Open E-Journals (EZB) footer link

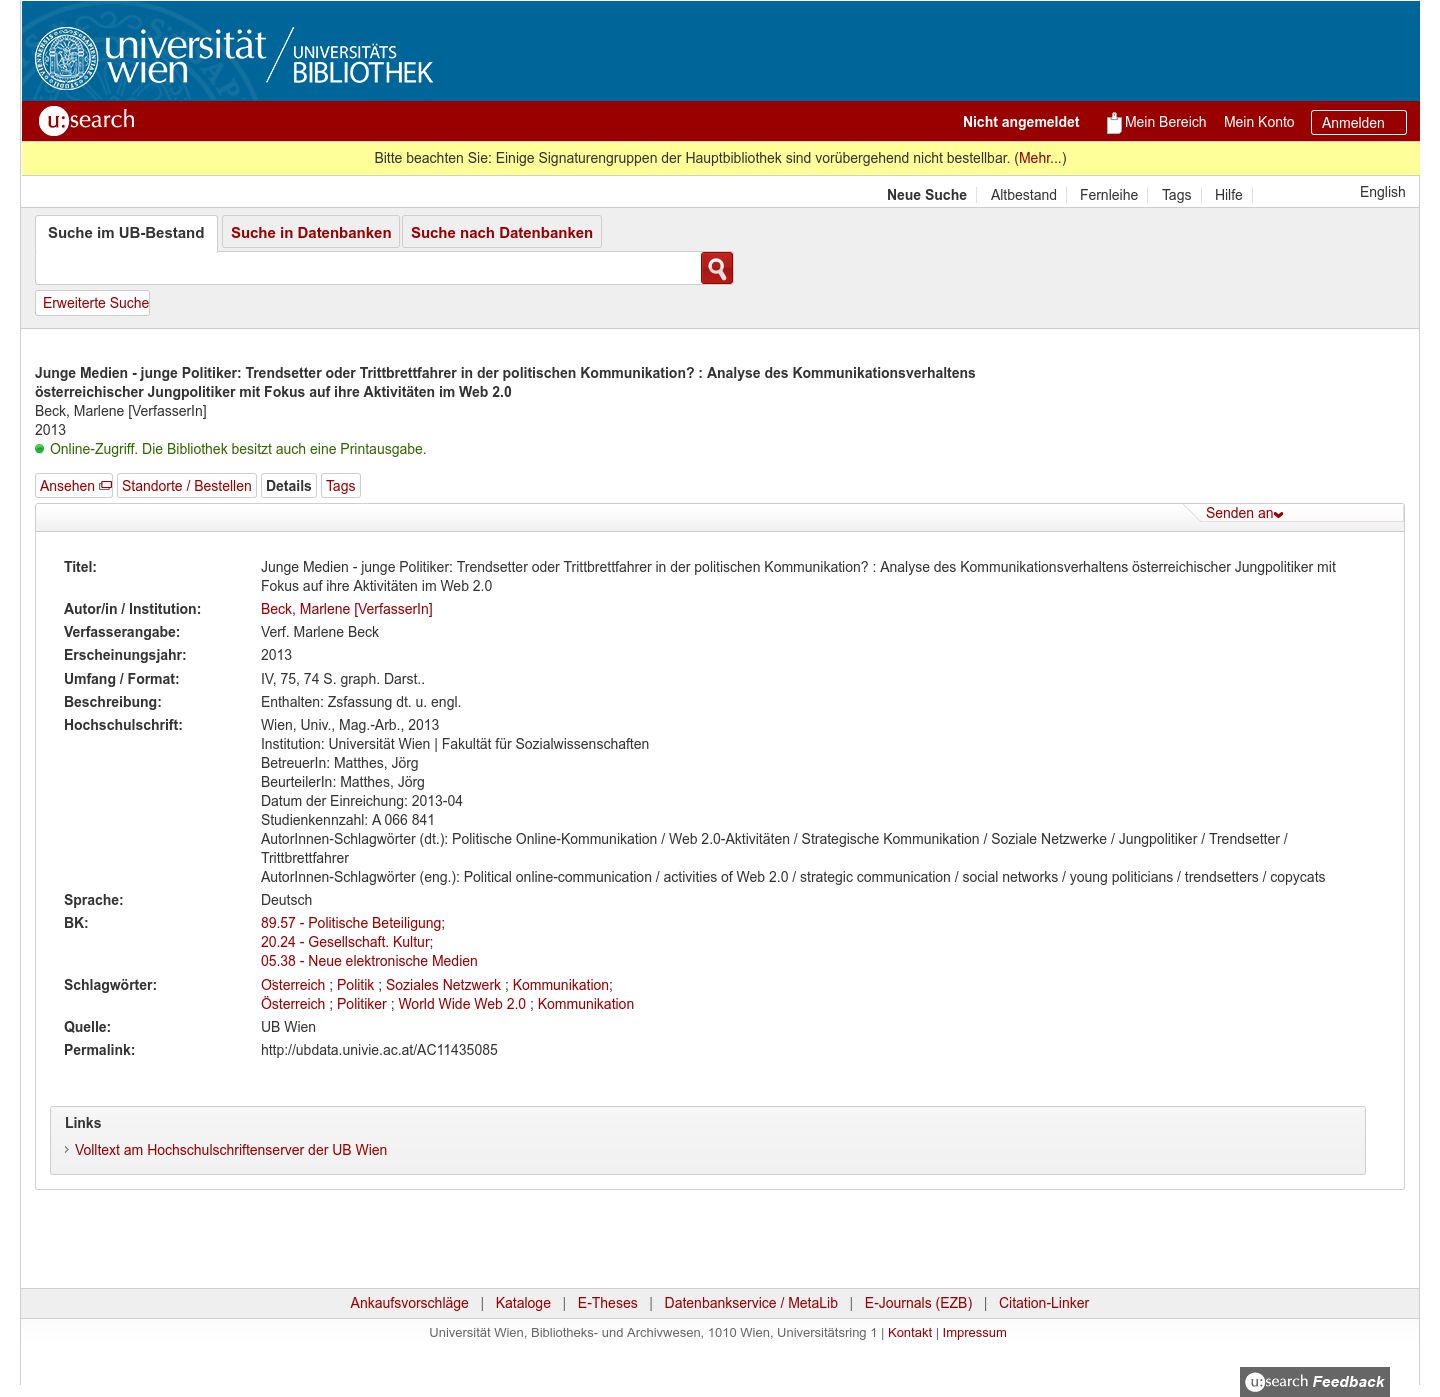(918, 1303)
